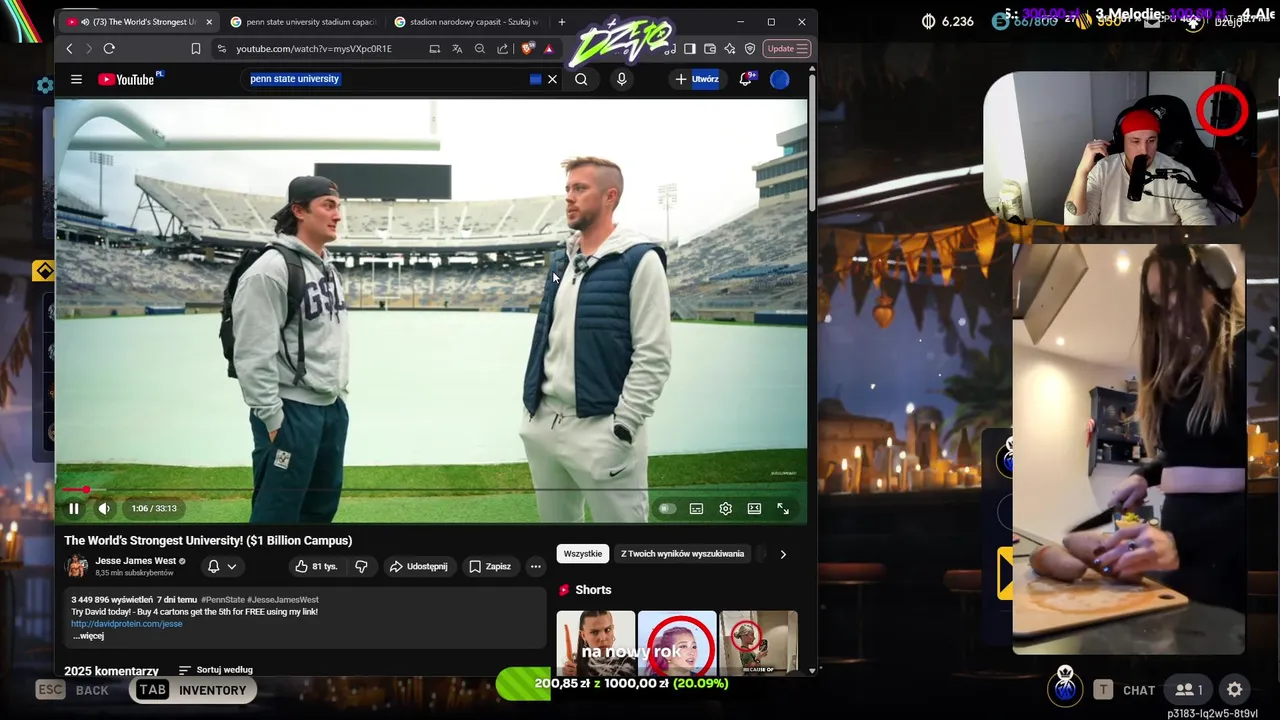Open the davidprotein.com/jesse link
The width and height of the screenshot is (1280, 720).
click(127, 624)
